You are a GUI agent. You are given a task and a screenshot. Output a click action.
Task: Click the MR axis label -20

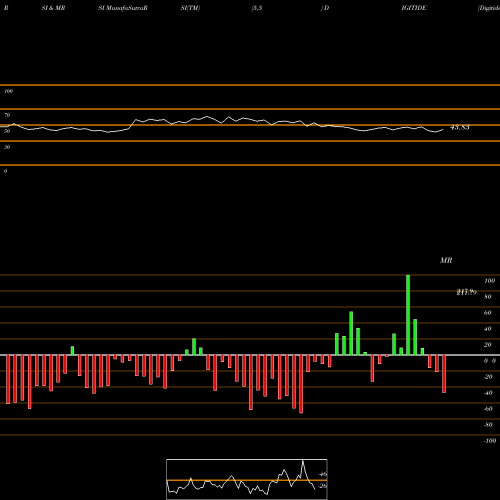[488, 377]
